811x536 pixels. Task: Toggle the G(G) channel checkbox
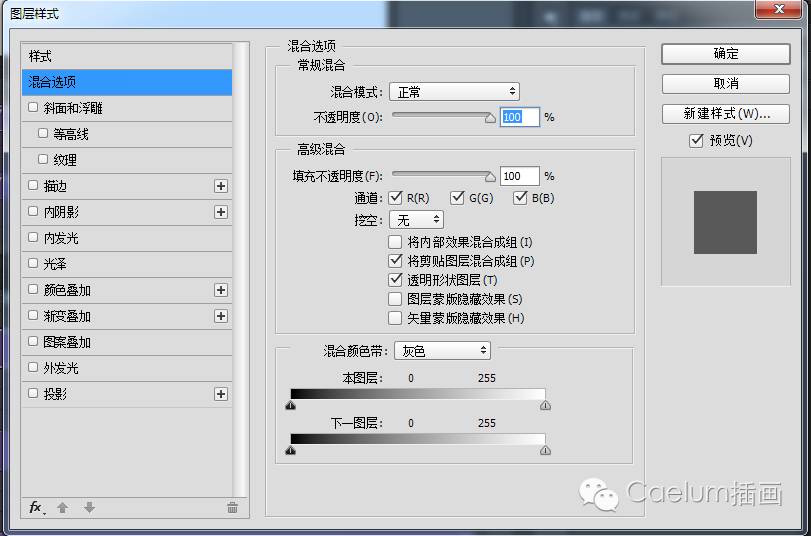[x=457, y=198]
